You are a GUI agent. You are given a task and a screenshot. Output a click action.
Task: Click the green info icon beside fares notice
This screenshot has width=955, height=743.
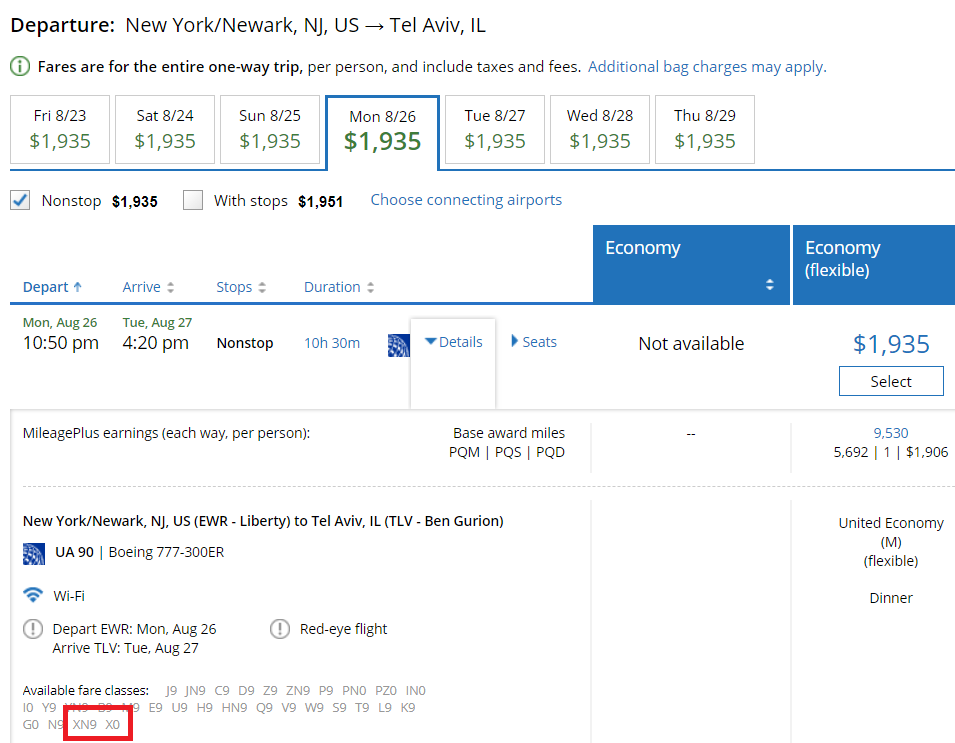point(20,67)
